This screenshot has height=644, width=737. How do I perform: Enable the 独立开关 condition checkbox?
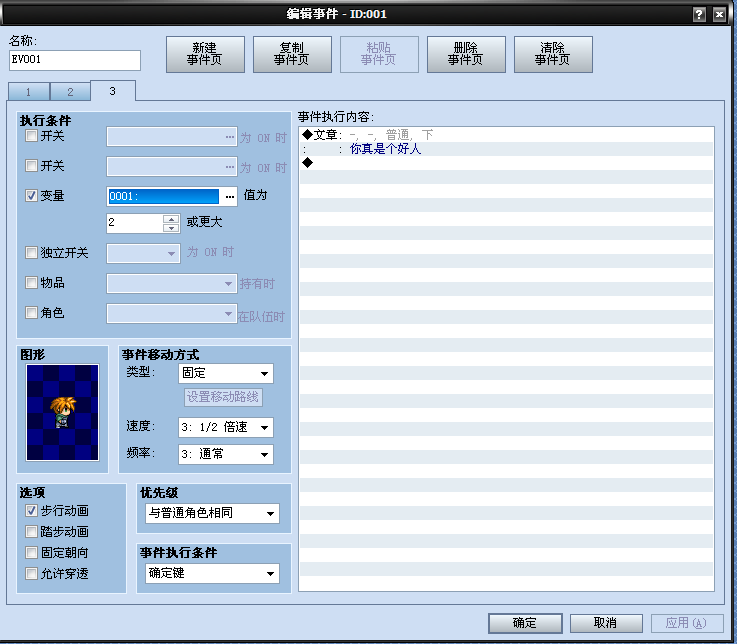[x=31, y=253]
